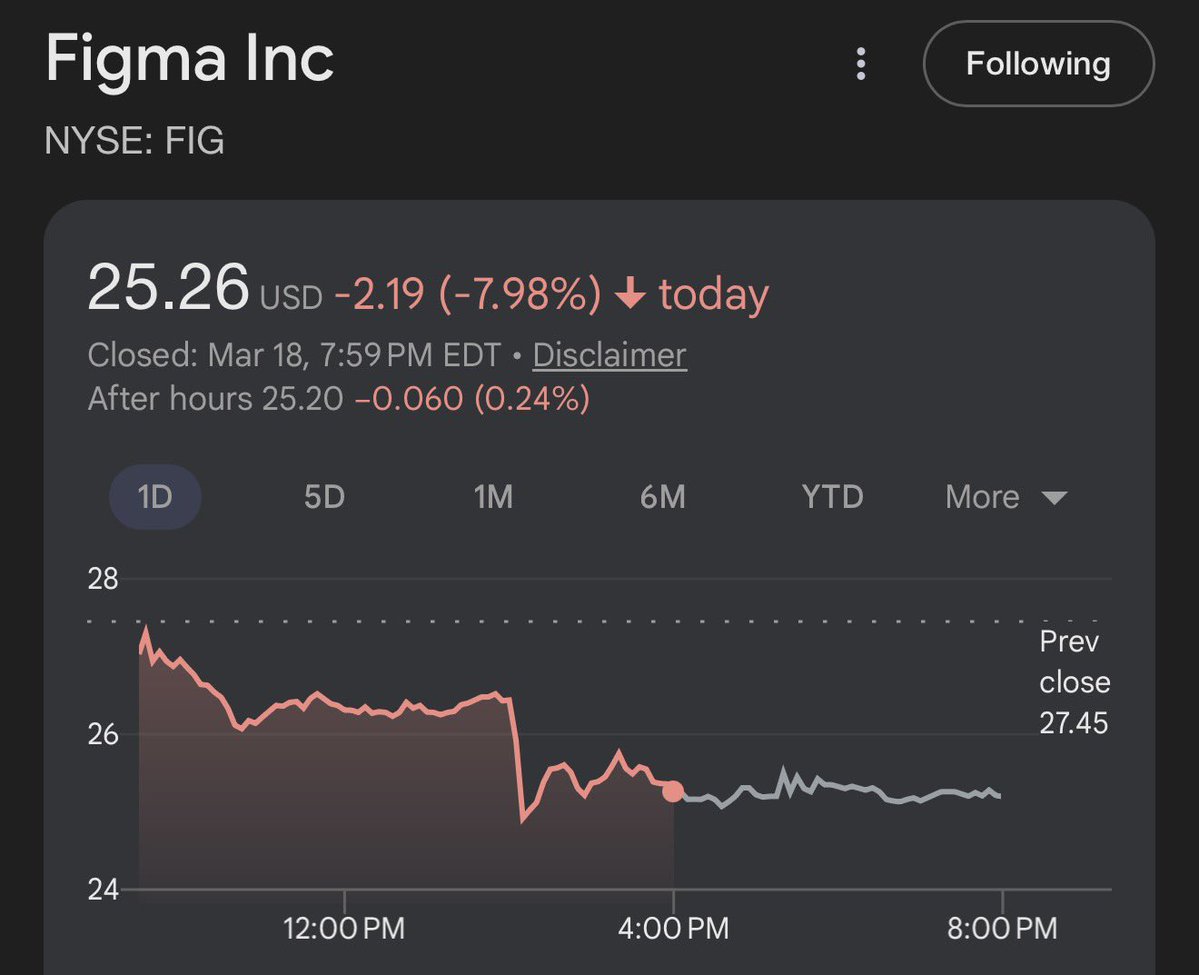Click the Figma Inc company title

coord(190,60)
